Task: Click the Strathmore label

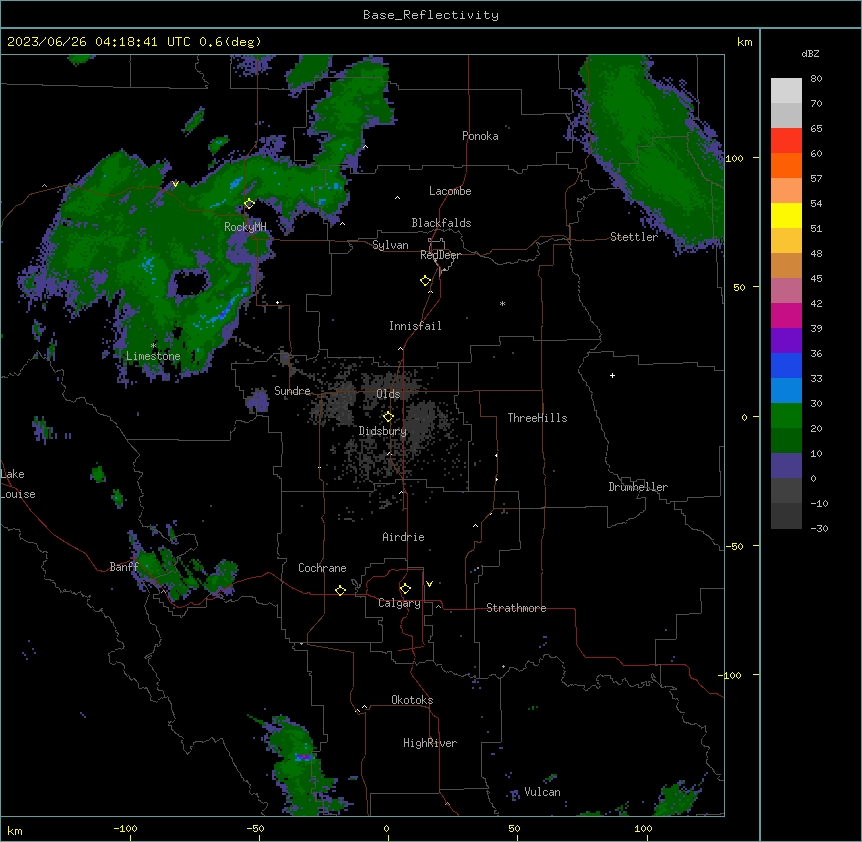Action: tap(516, 608)
